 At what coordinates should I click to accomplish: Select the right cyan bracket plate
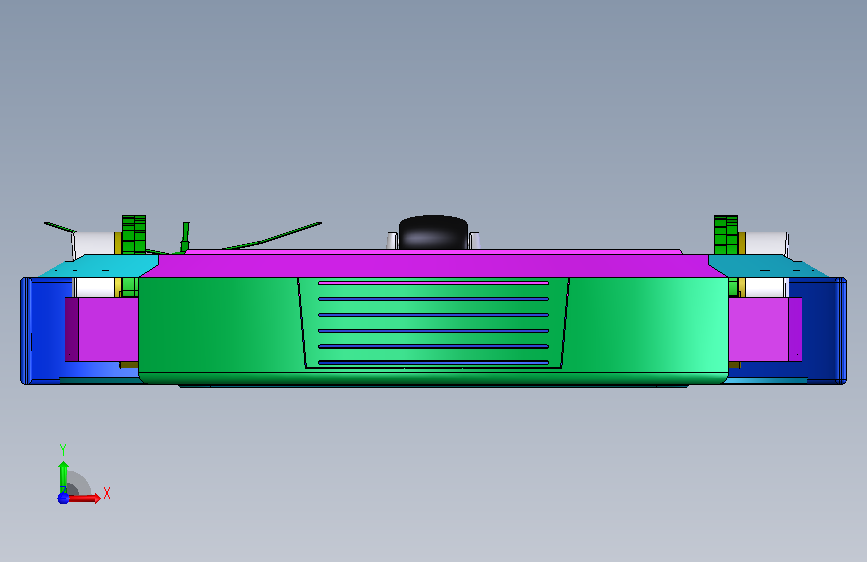tap(769, 266)
